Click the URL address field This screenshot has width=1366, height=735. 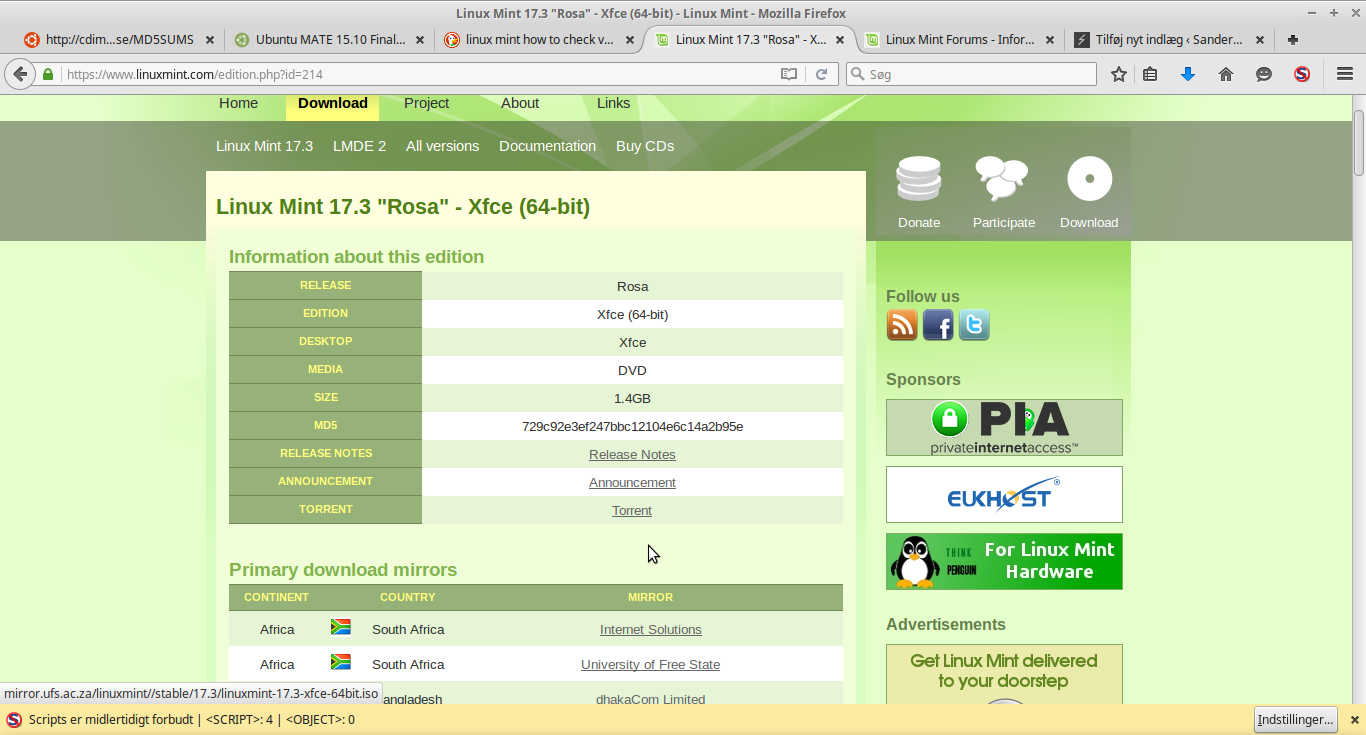420,74
